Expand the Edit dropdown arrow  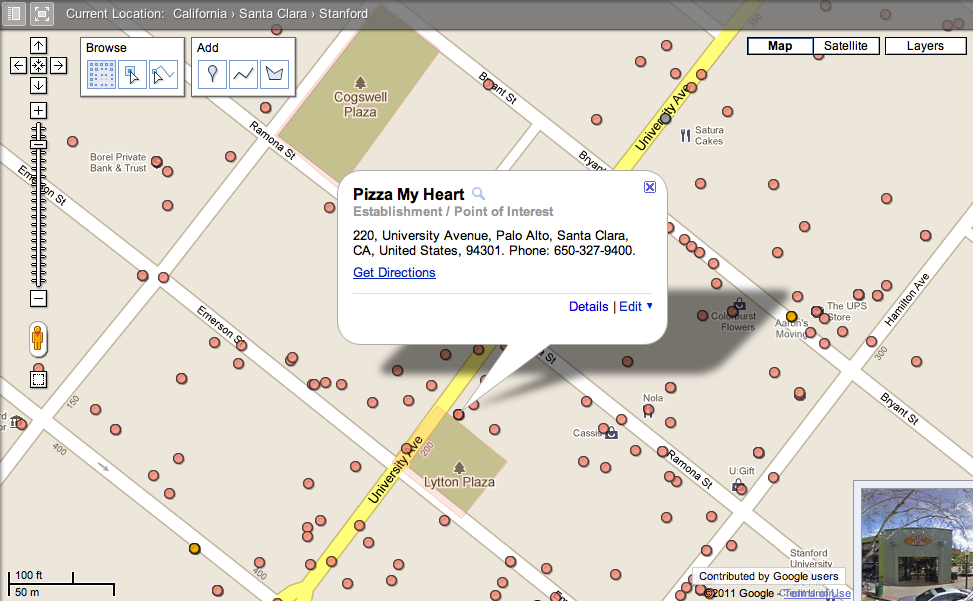click(650, 305)
